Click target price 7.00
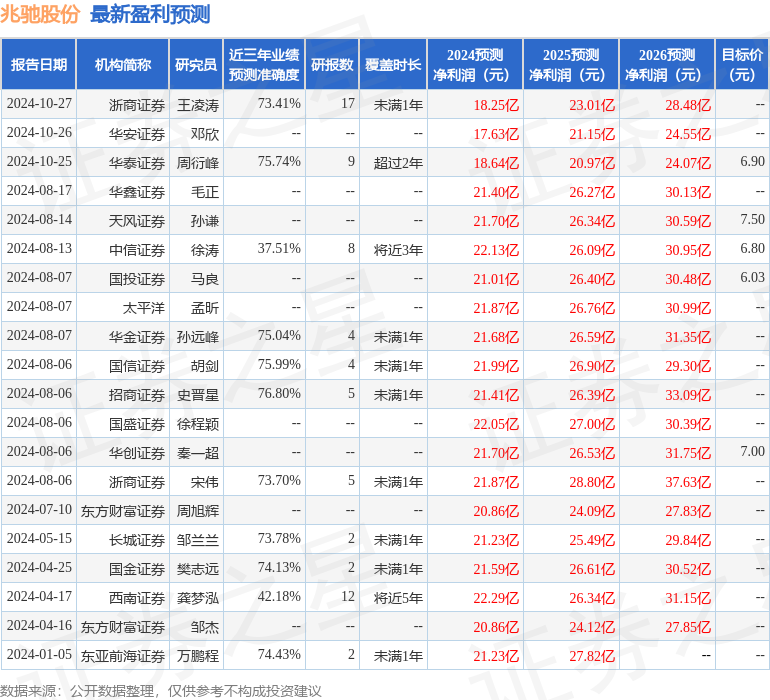770x700 pixels. point(752,451)
